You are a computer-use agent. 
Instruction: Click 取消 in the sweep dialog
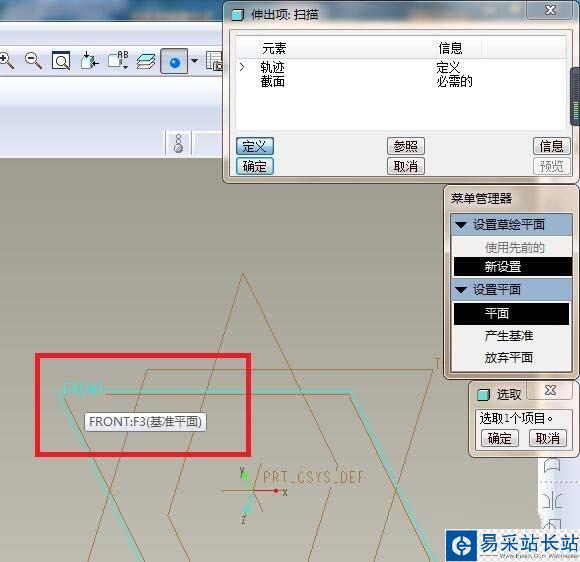pos(405,166)
